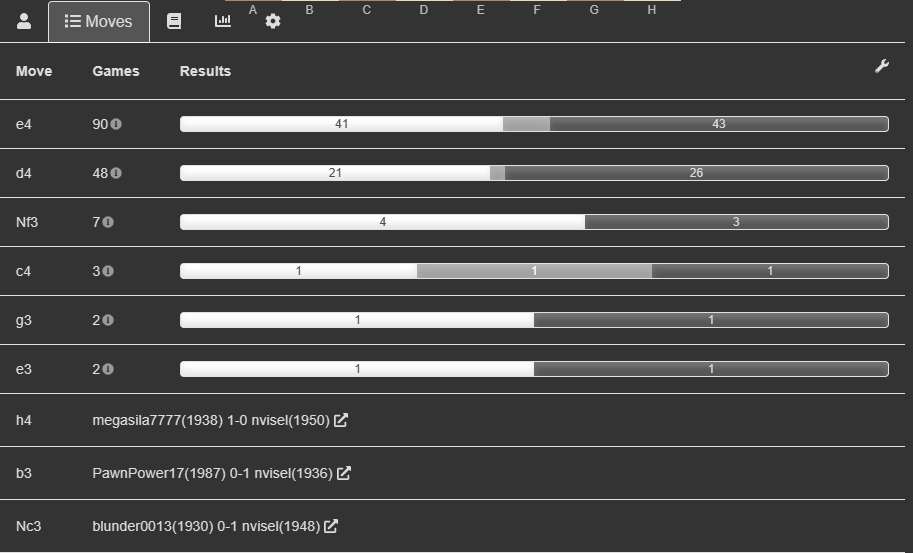Click white wins segment in e3 results bar
The width and height of the screenshot is (913, 553).
pos(357,368)
